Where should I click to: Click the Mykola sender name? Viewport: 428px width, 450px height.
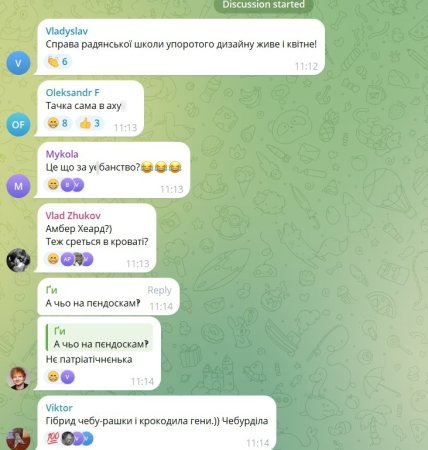(62, 154)
